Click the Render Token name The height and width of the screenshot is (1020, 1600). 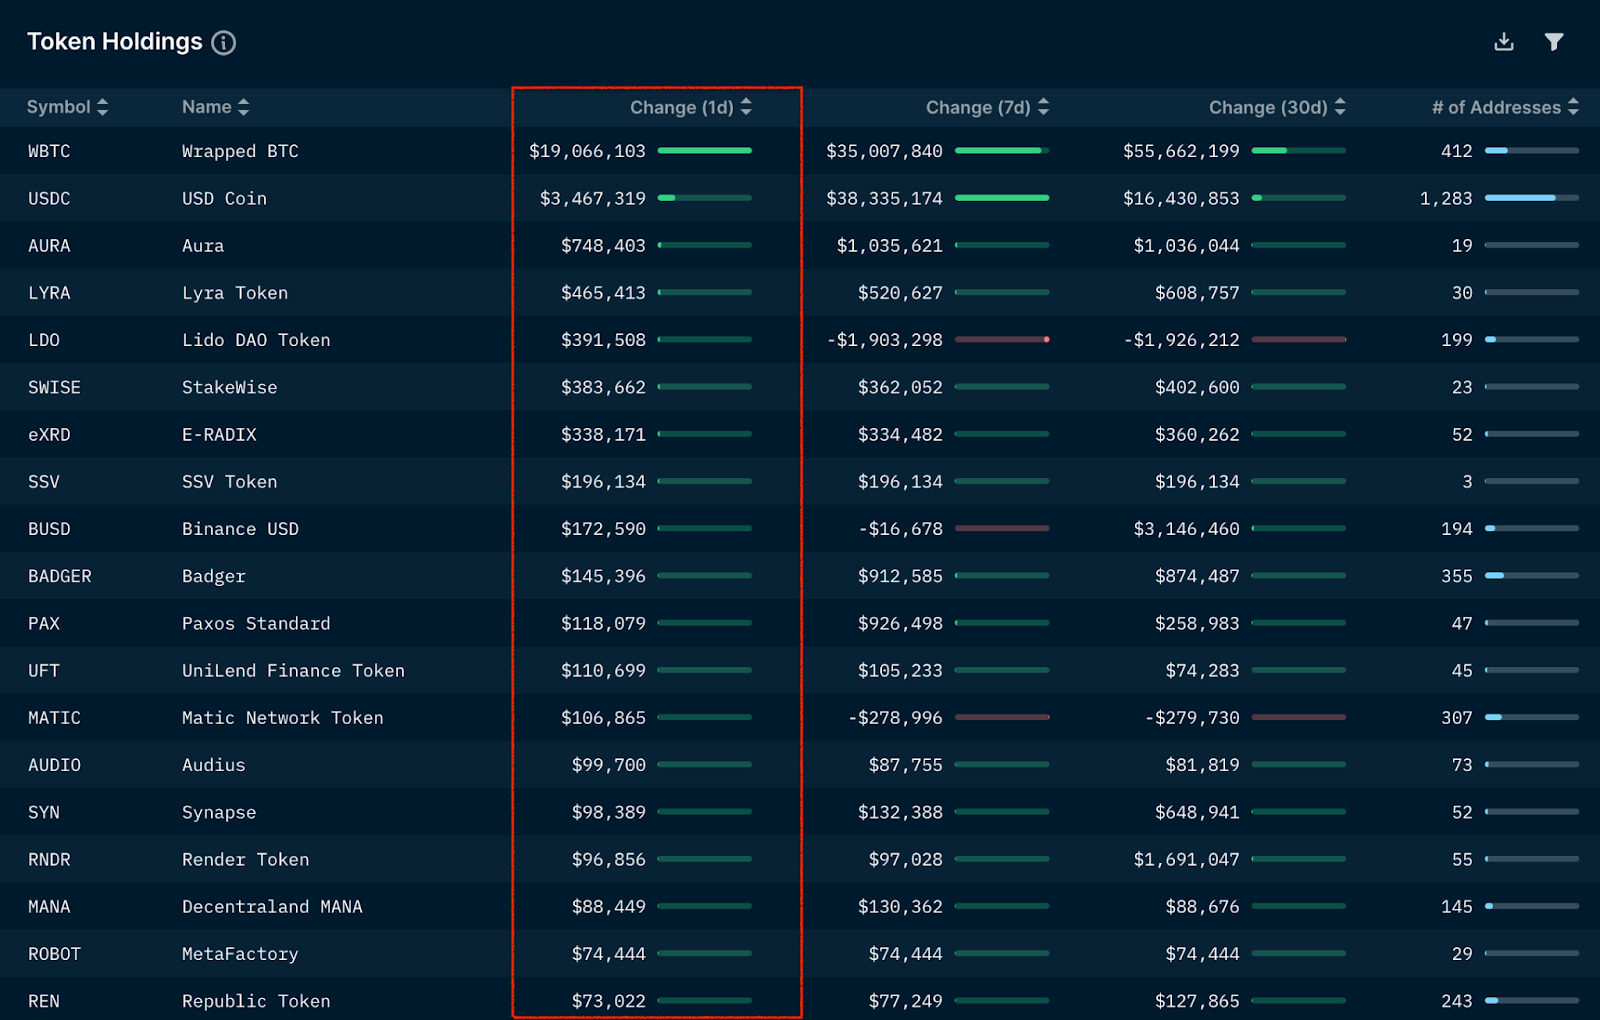[245, 860]
